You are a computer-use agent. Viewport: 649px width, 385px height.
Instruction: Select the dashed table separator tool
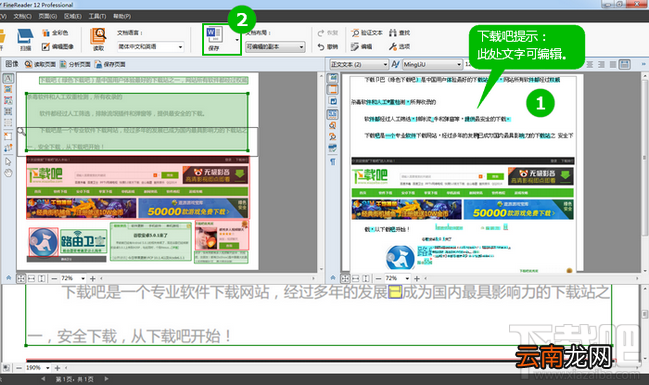8,123
